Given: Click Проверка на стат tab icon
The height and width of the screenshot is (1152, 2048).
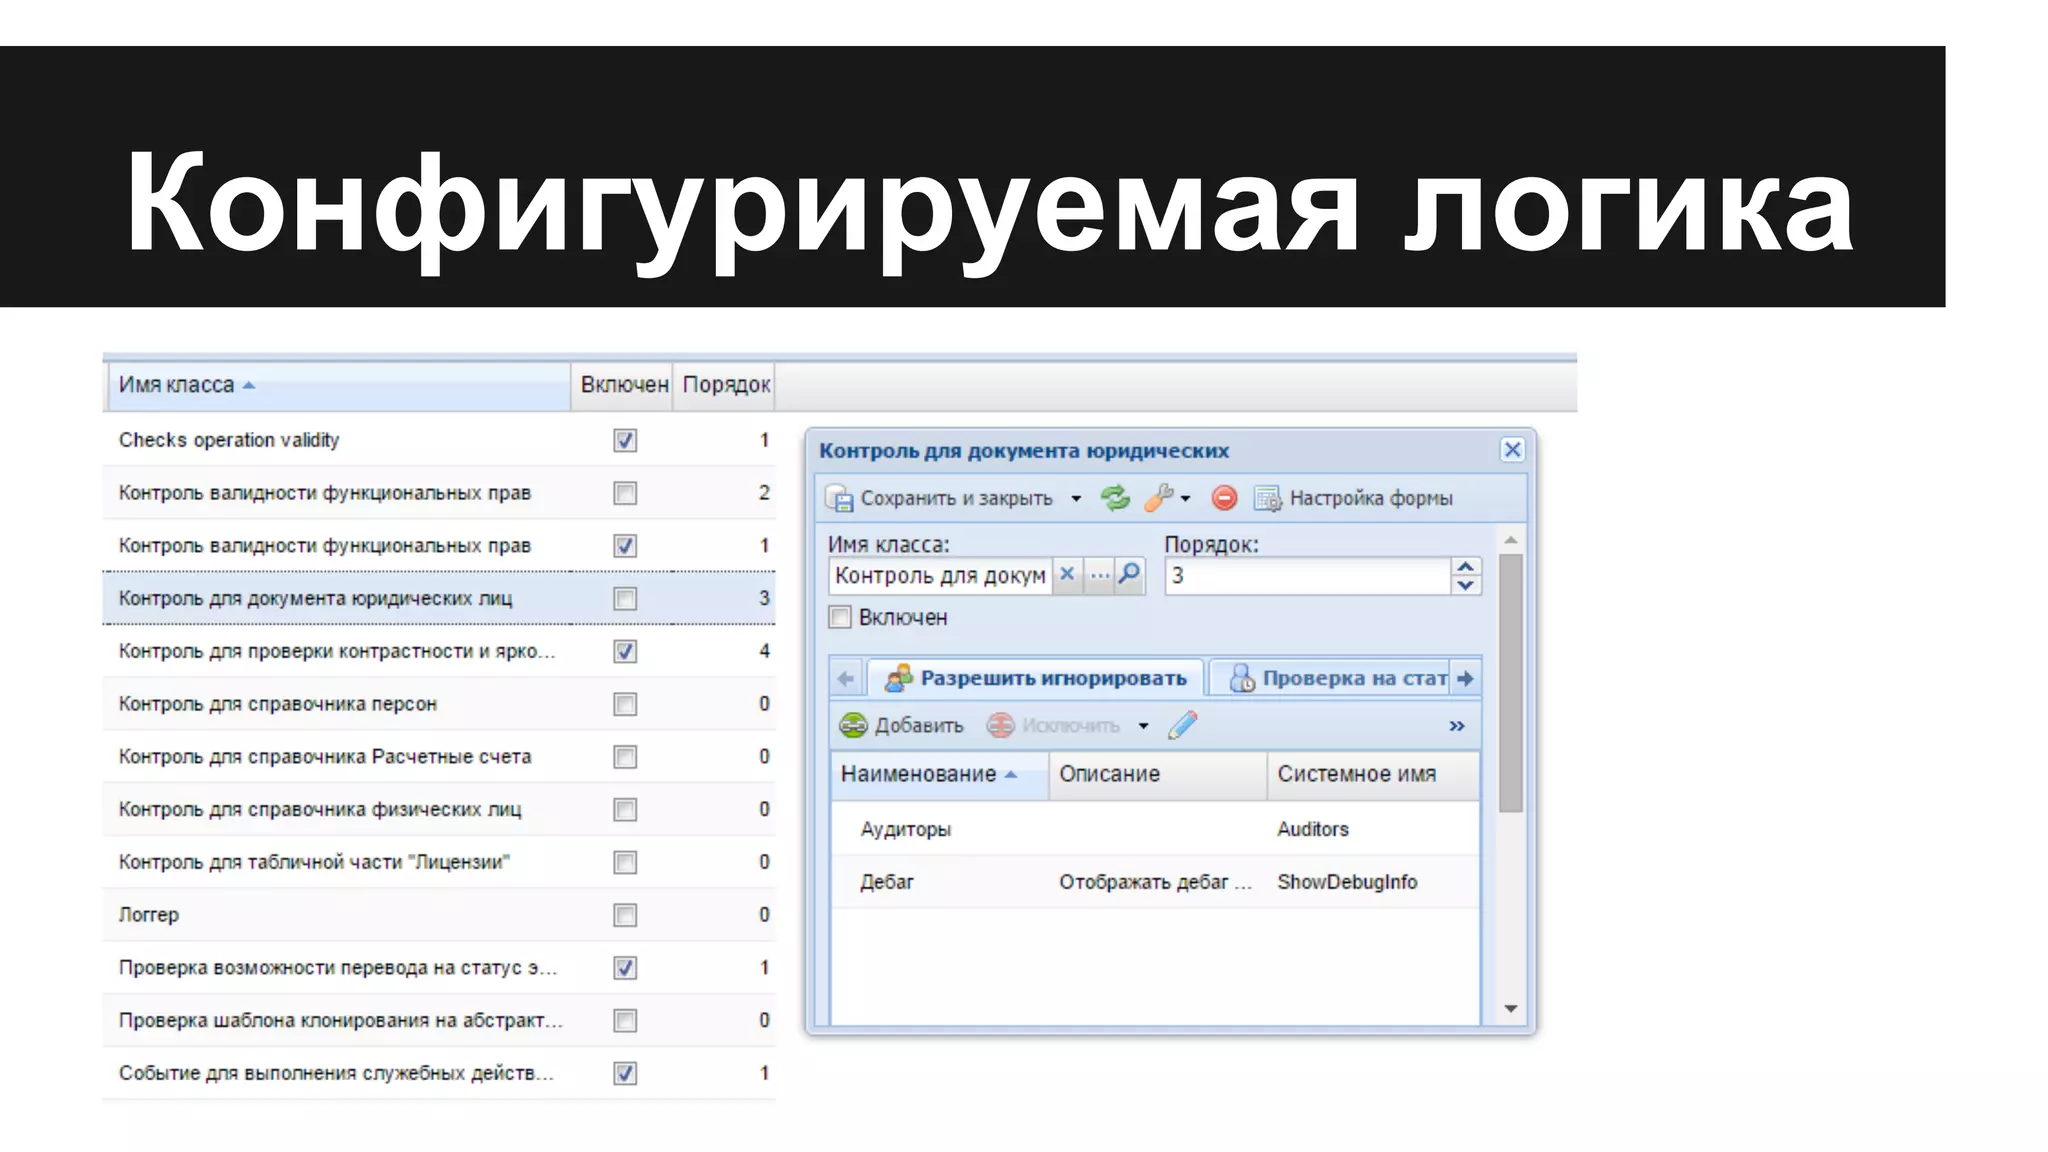Looking at the screenshot, I should click(1242, 678).
